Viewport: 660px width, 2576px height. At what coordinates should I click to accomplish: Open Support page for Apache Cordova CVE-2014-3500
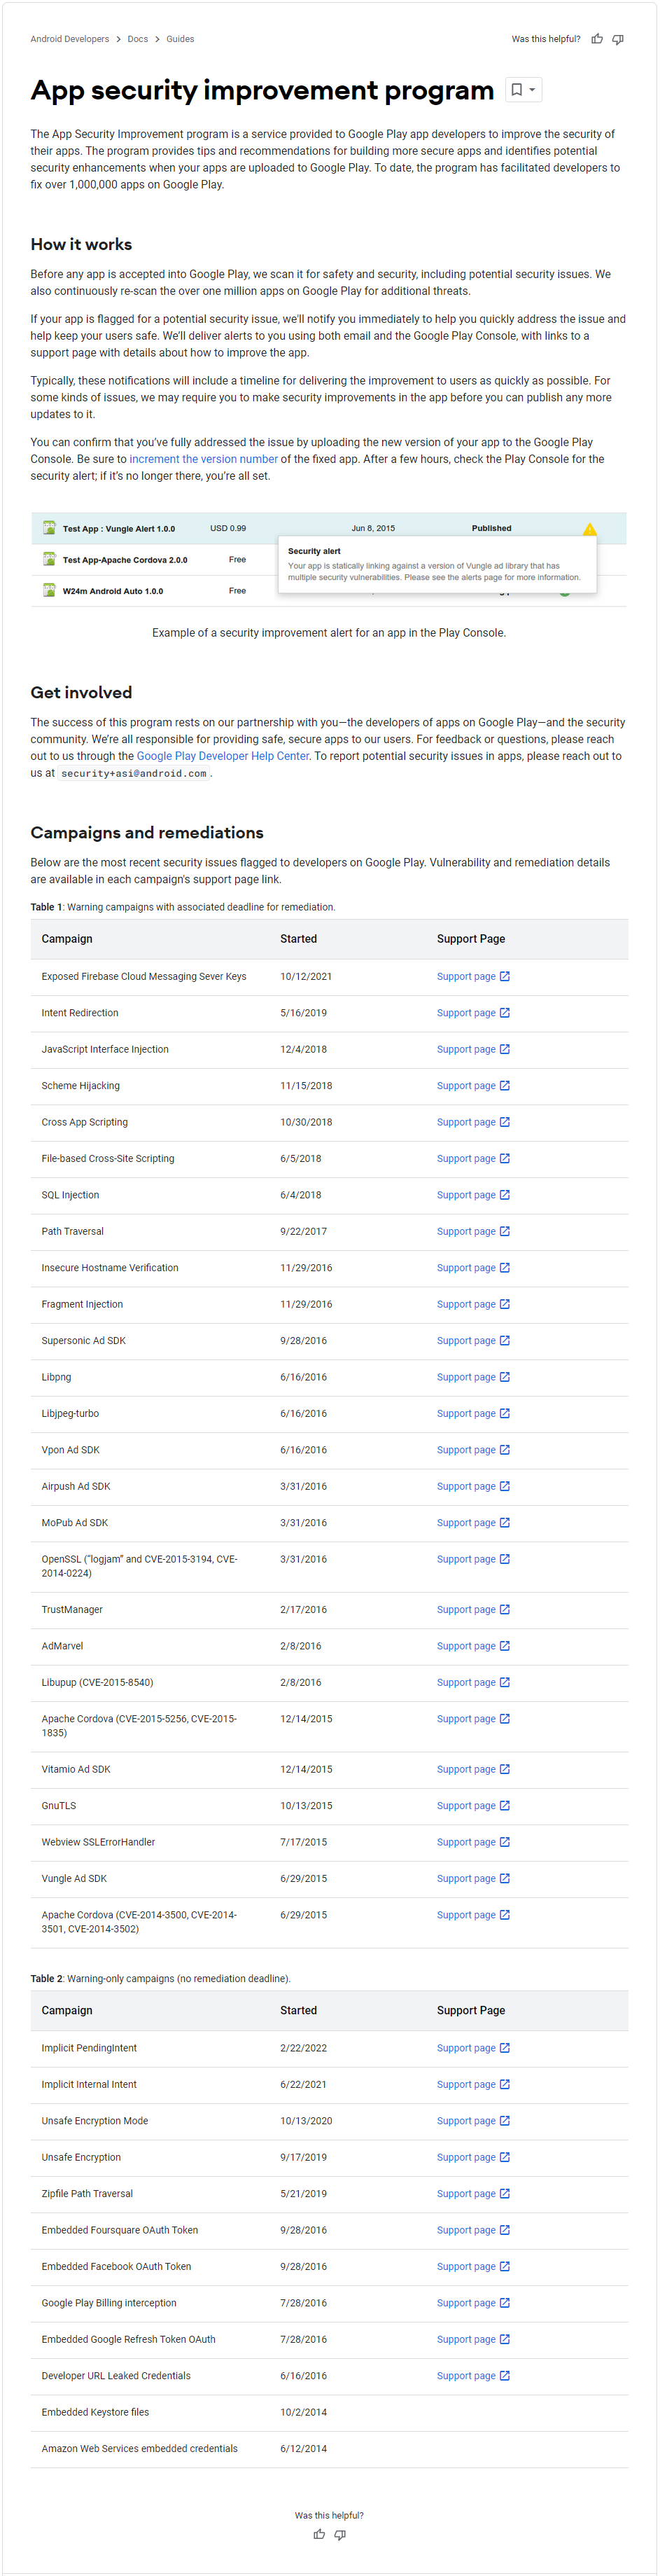tap(473, 1915)
